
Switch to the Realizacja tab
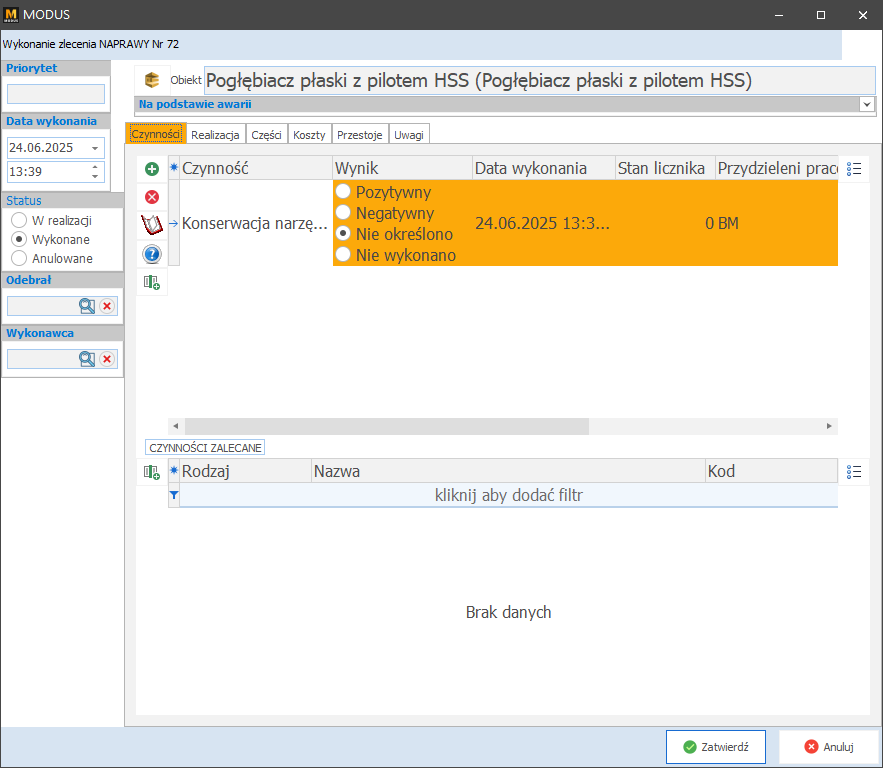215,134
